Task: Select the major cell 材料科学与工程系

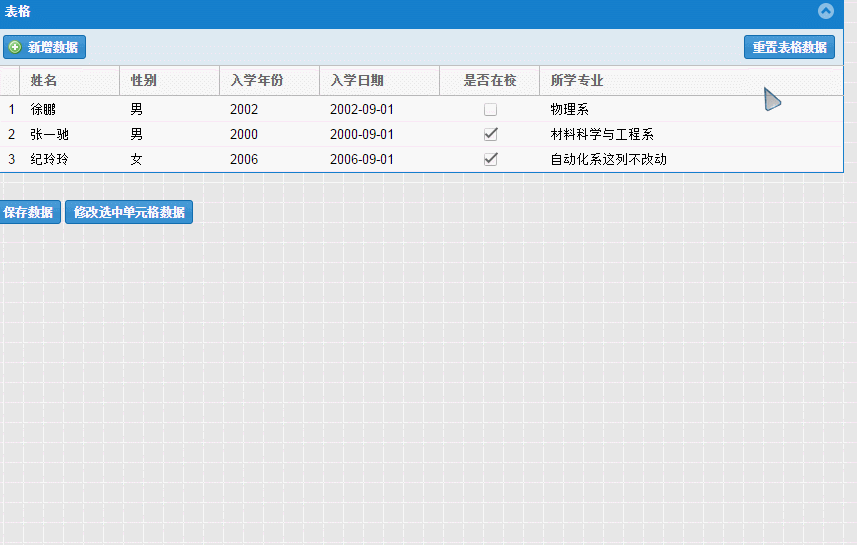Action: point(691,134)
